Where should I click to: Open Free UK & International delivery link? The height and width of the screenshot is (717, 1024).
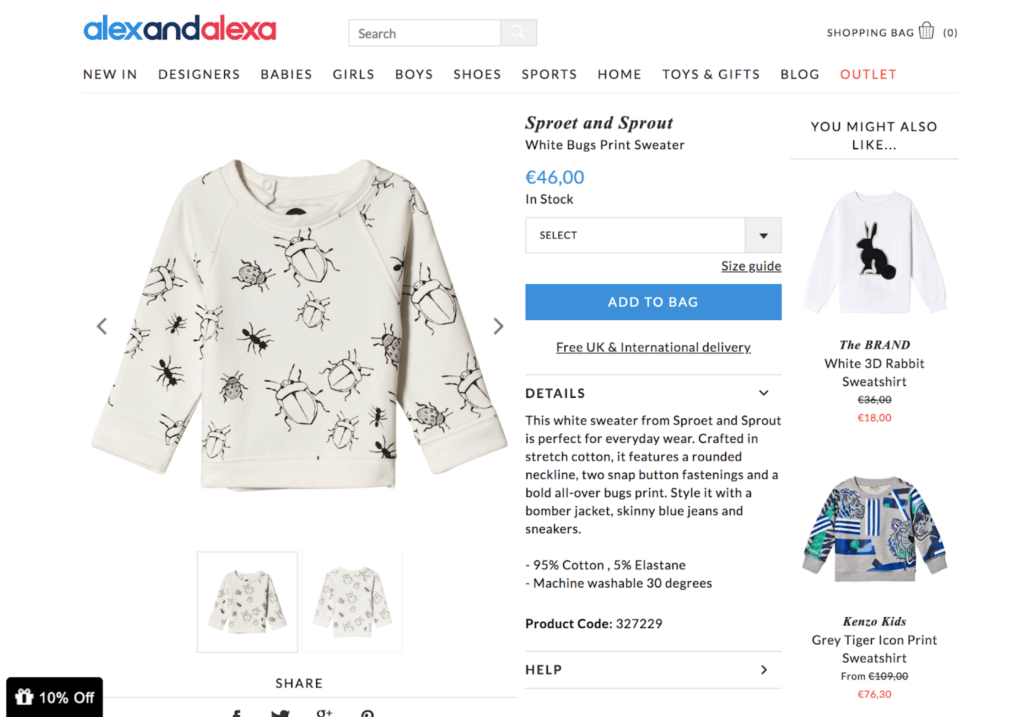[x=653, y=347]
